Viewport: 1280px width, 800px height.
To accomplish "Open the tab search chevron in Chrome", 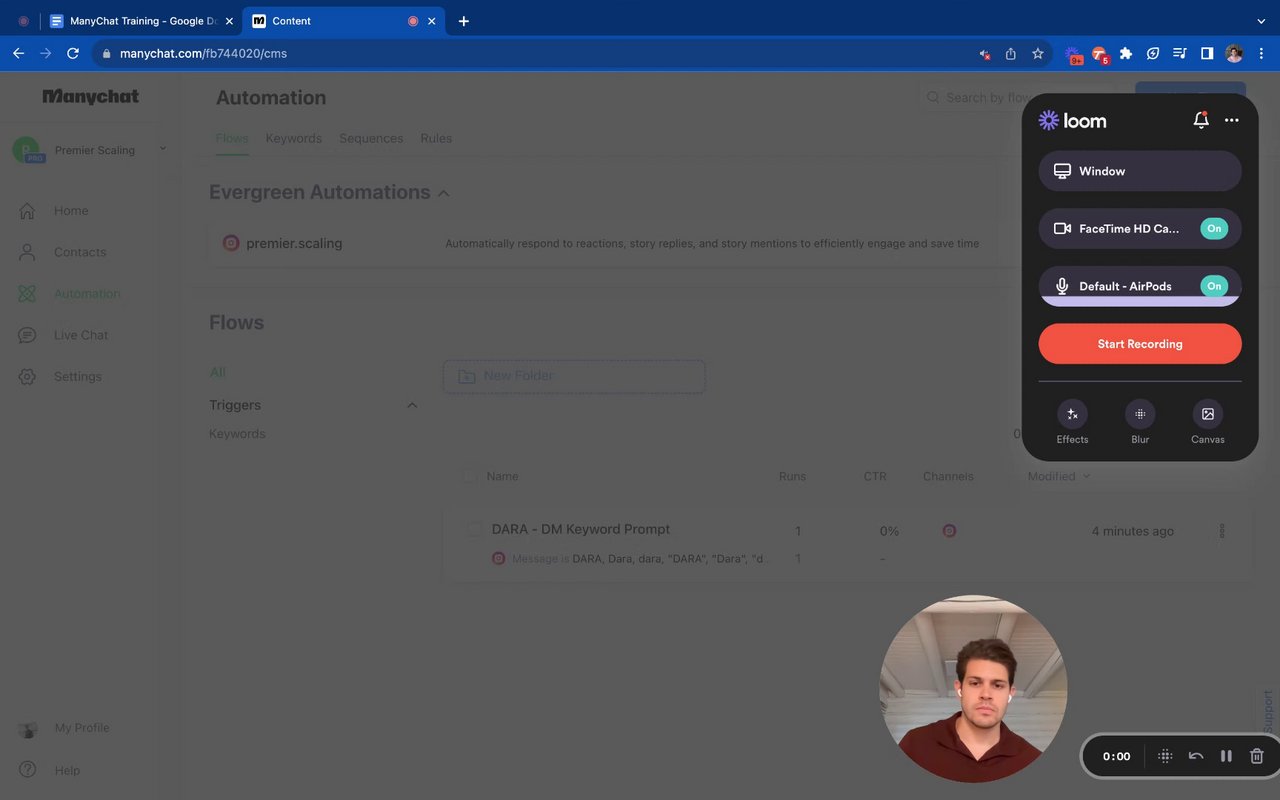I will pyautogui.click(x=1261, y=21).
